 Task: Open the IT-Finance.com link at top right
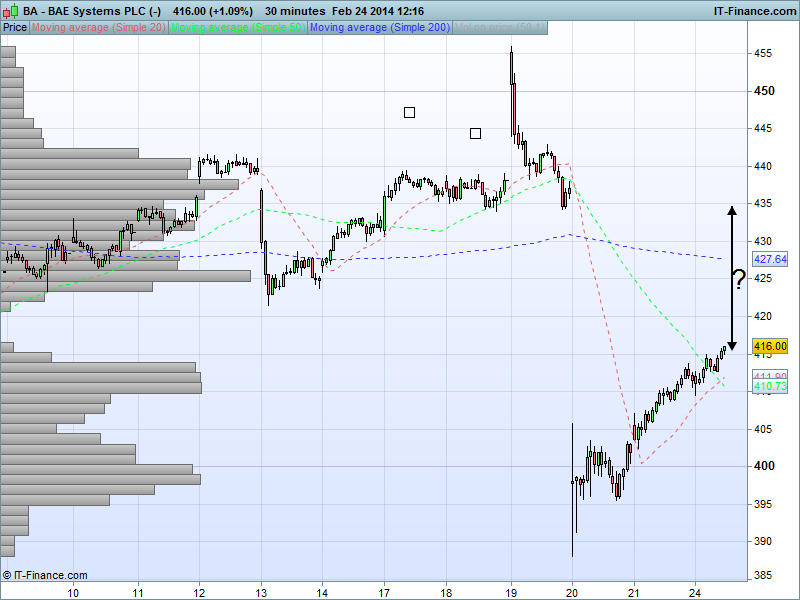coord(753,10)
